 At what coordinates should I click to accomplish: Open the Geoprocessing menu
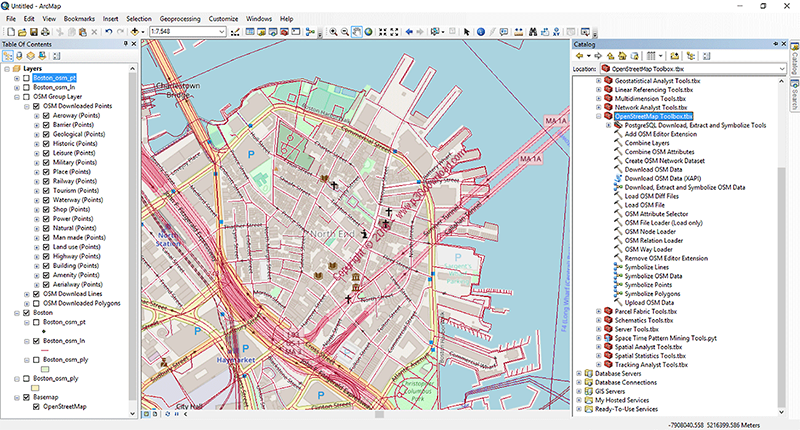[x=181, y=18]
